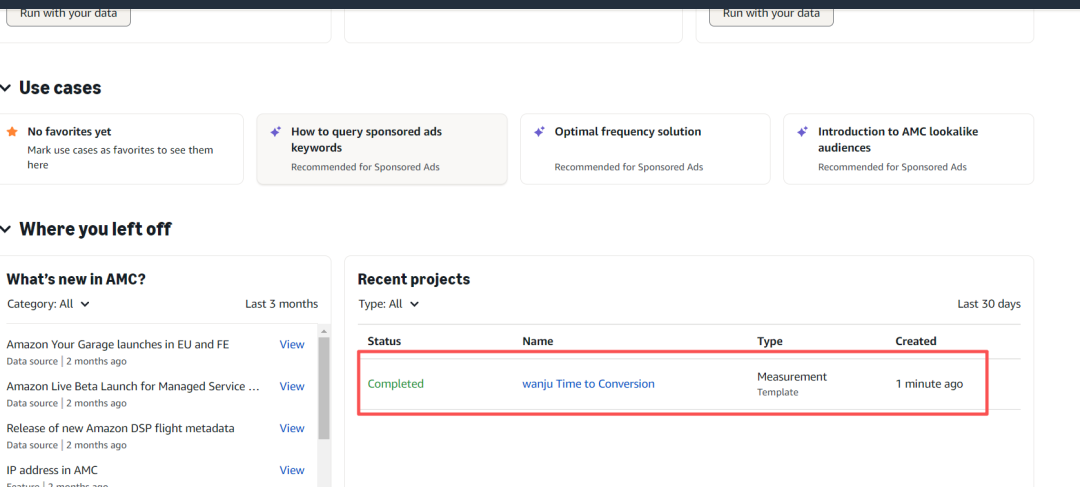Collapse the Where you left off section
The width and height of the screenshot is (1080, 487).
click(x=5, y=229)
